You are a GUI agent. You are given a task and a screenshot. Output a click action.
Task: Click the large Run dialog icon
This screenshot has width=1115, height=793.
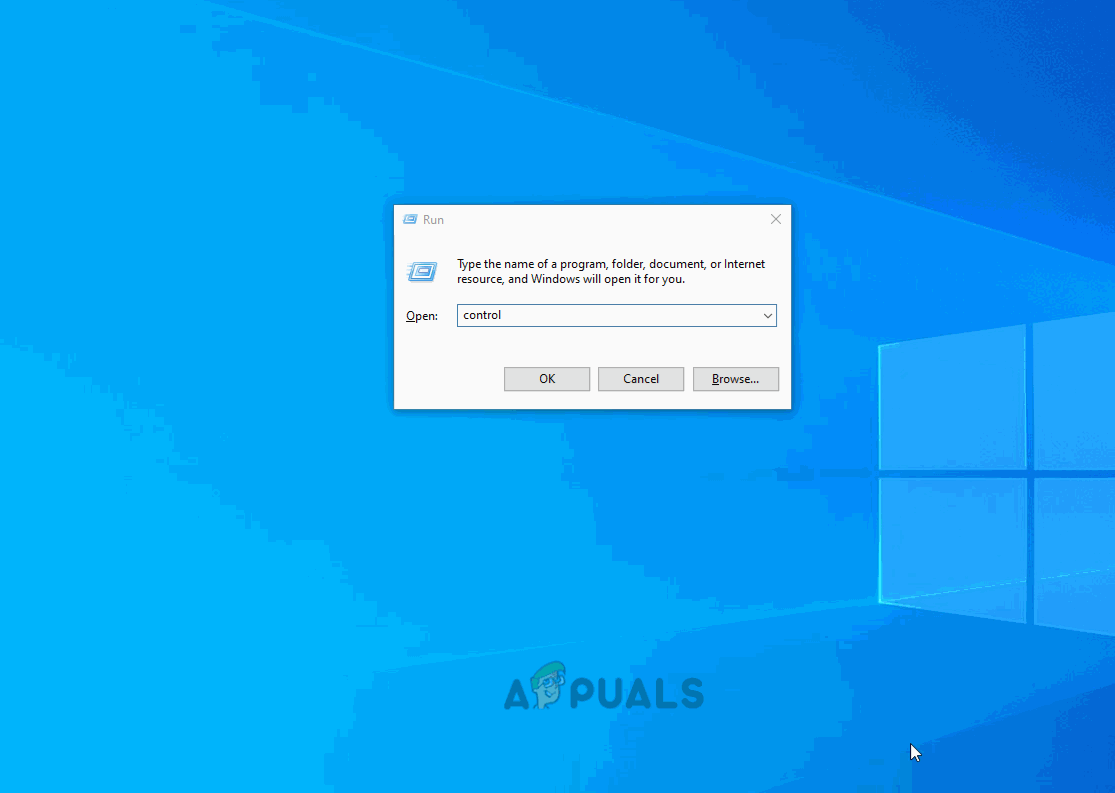pos(422,271)
